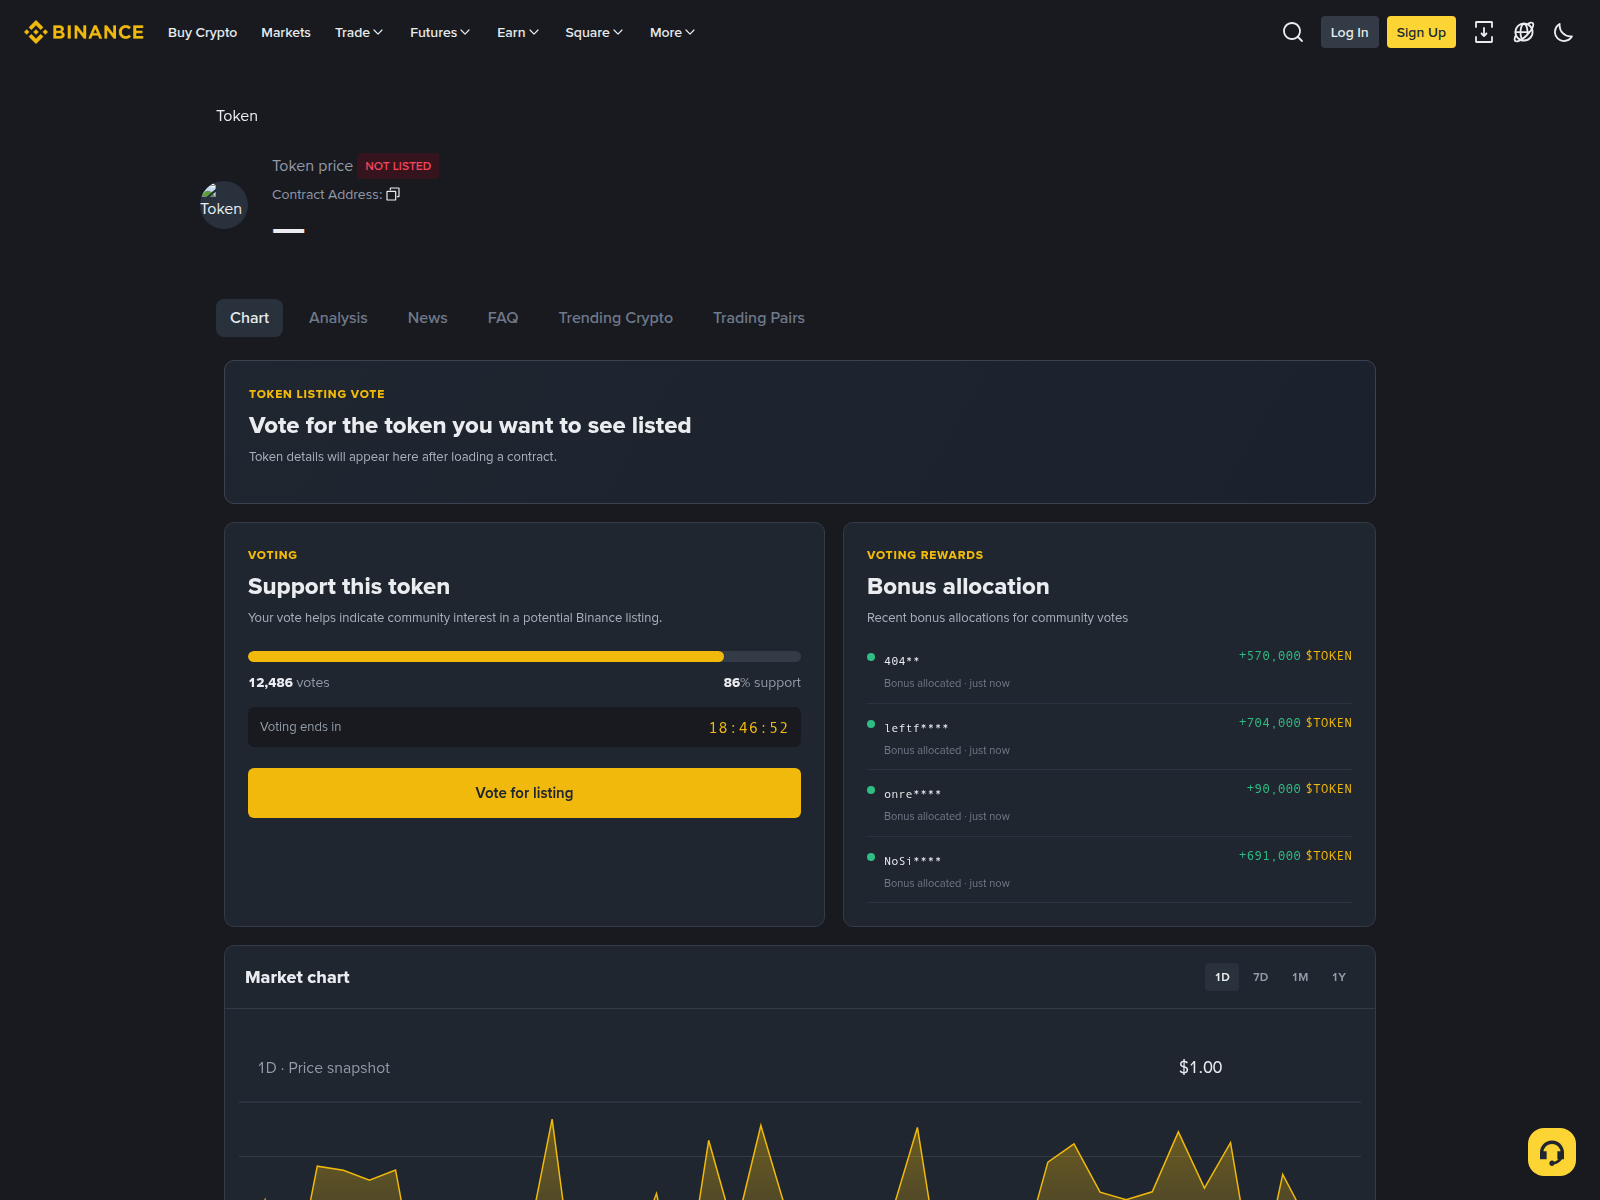The height and width of the screenshot is (1200, 1600).
Task: Open the search magnifier icon
Action: tap(1293, 32)
